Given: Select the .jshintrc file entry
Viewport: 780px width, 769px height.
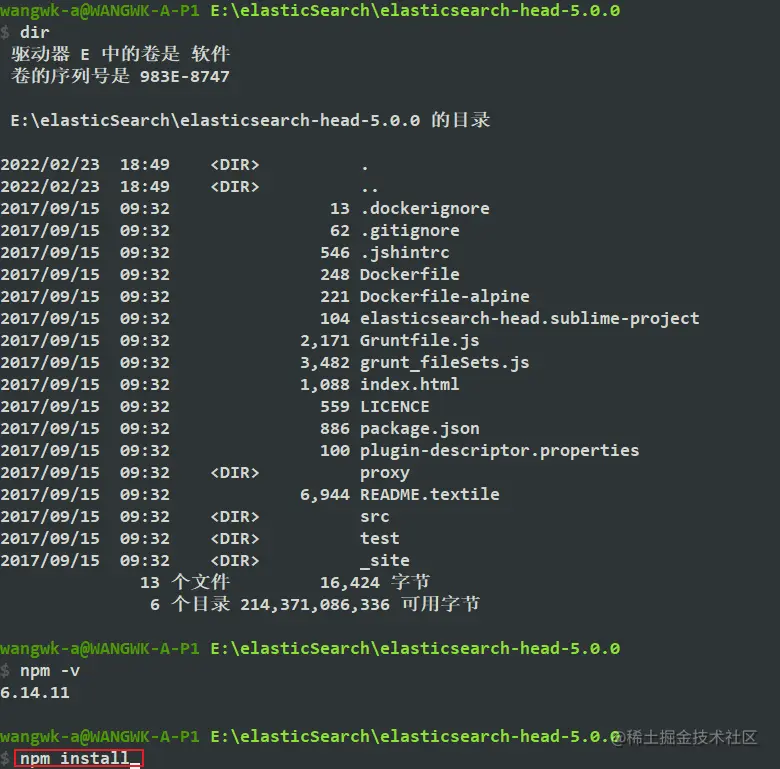Looking at the screenshot, I should (404, 253).
